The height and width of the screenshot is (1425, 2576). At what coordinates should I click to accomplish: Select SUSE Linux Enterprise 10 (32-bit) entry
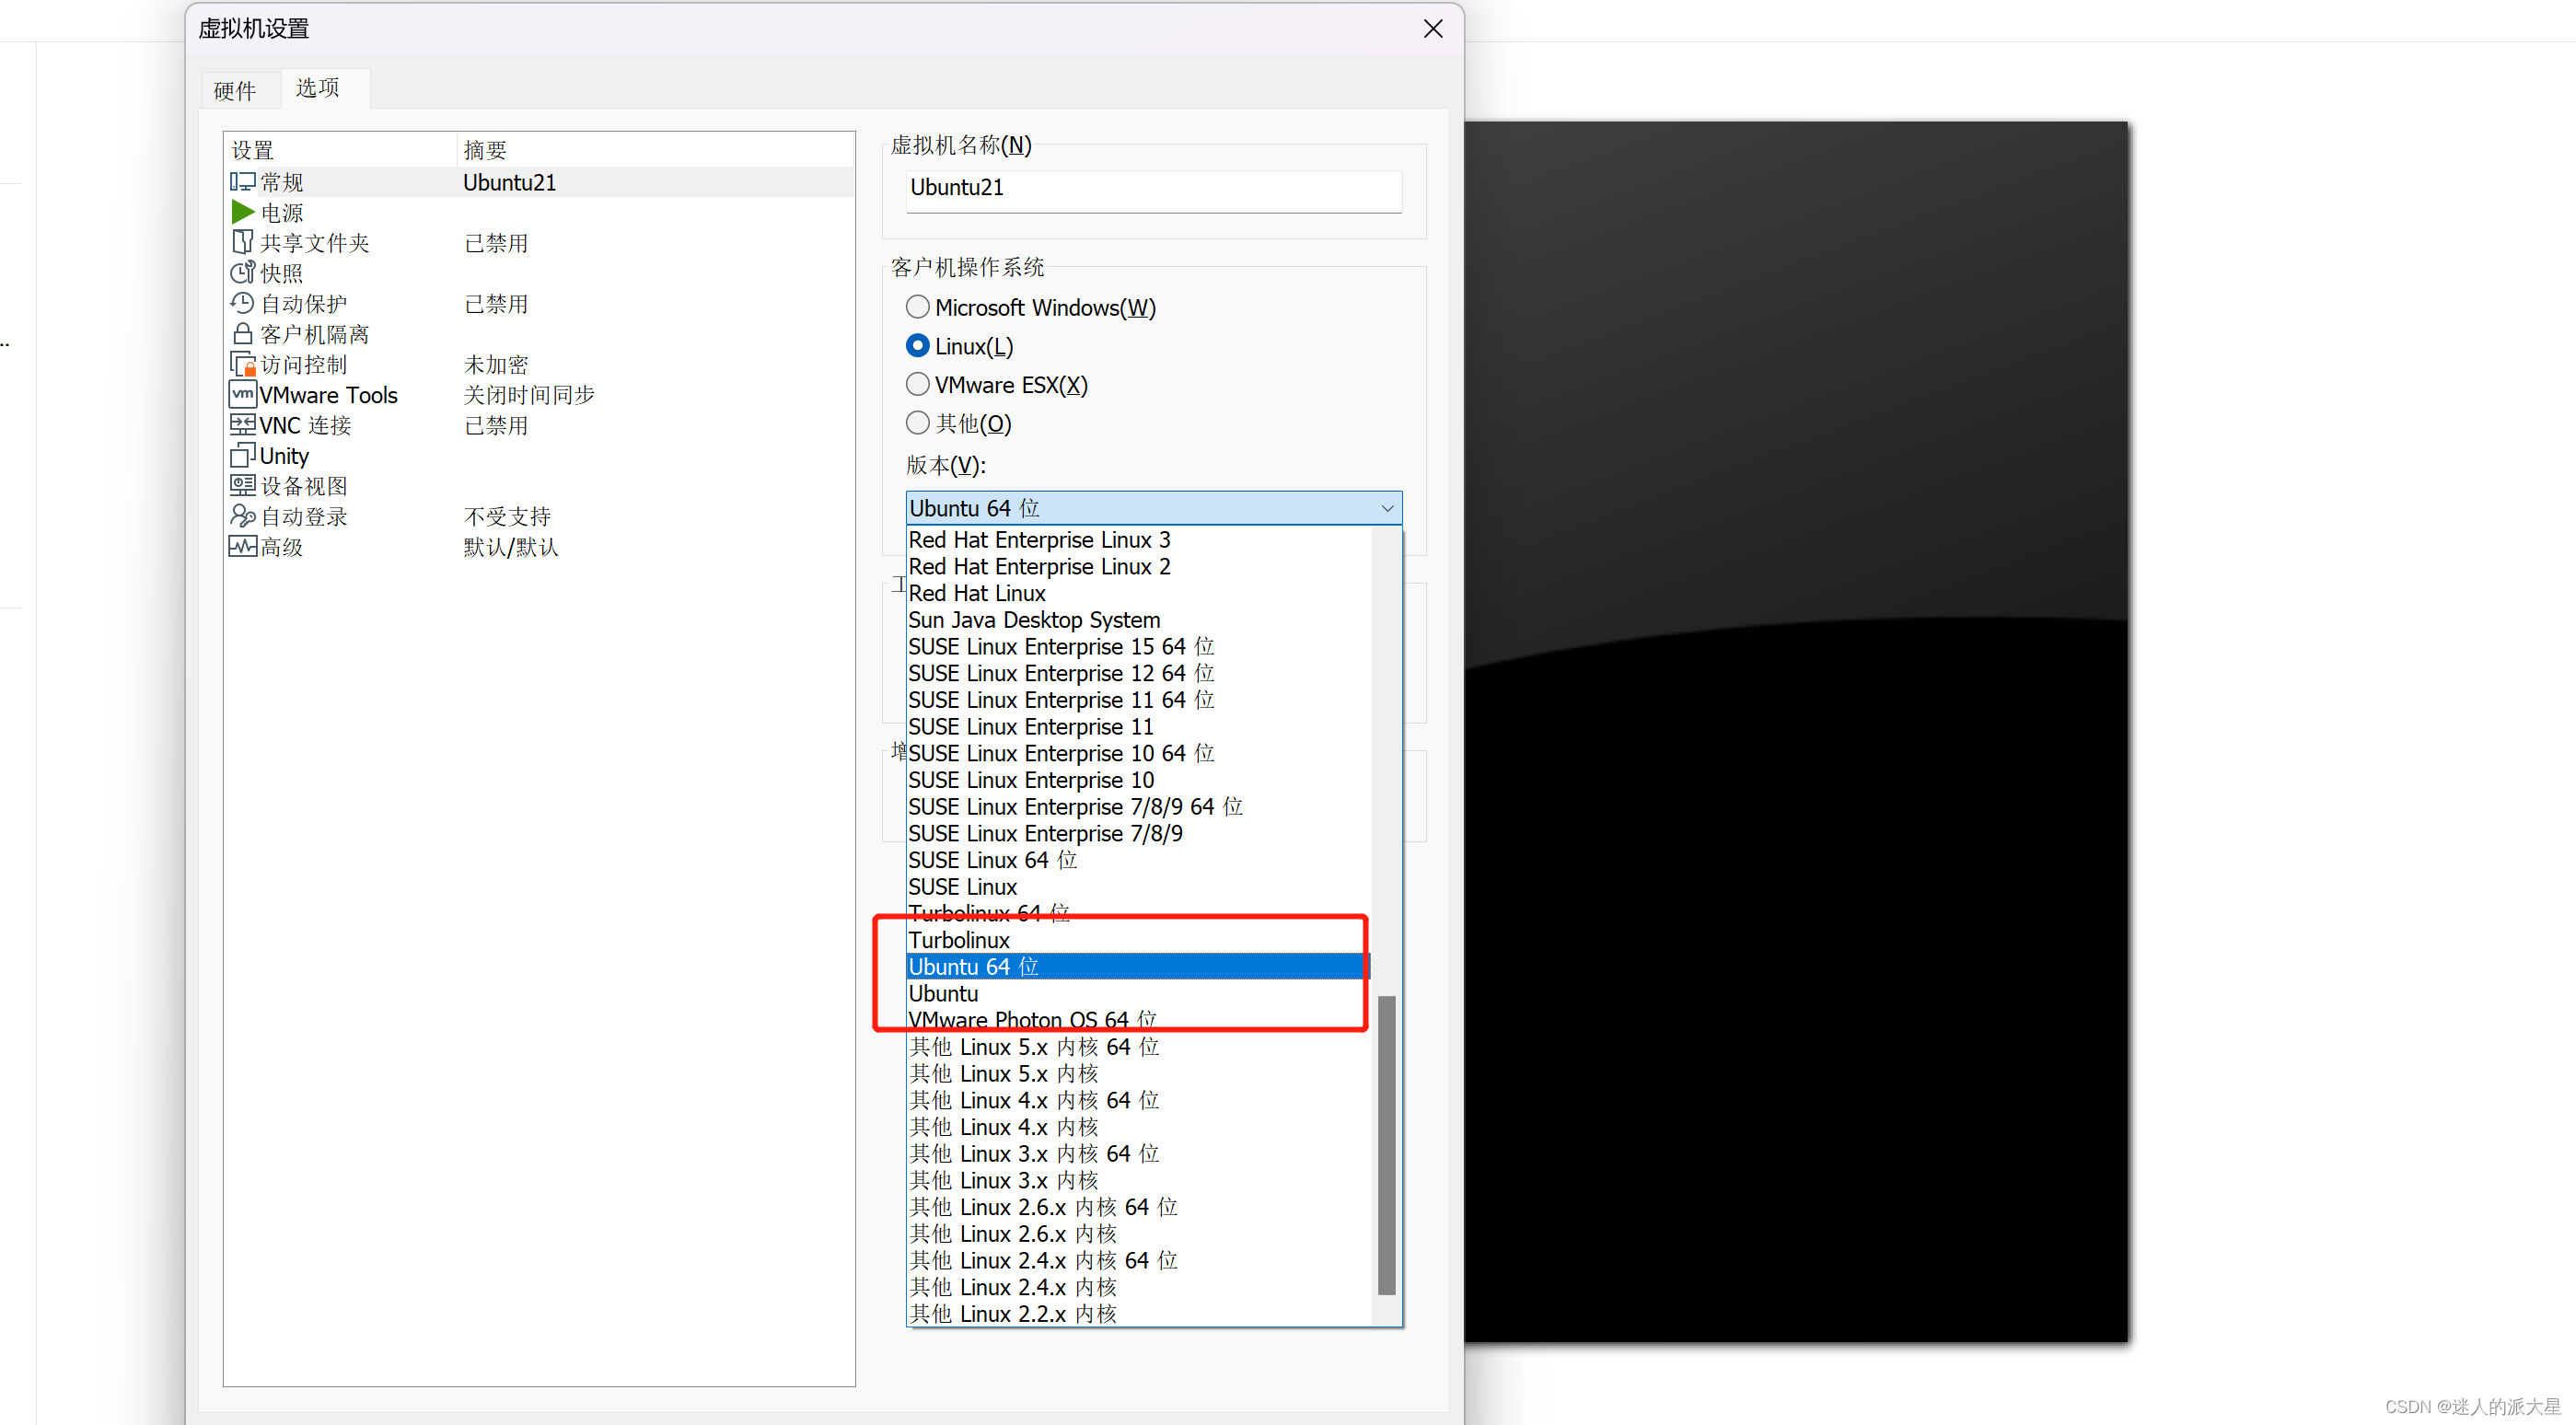point(1139,780)
